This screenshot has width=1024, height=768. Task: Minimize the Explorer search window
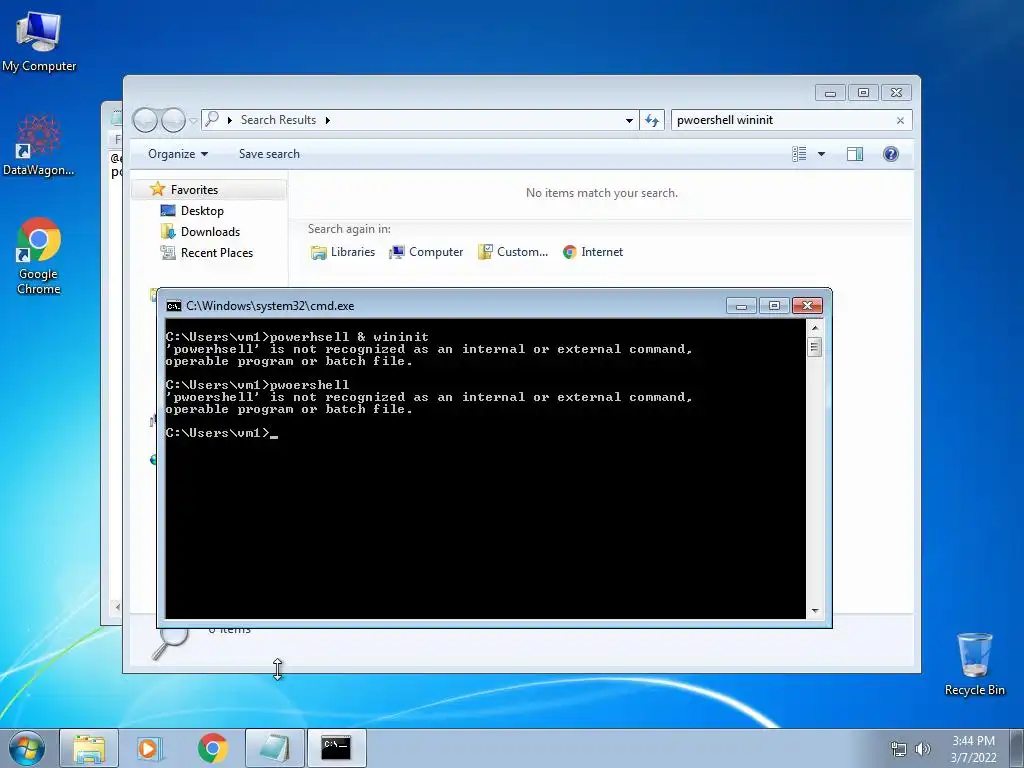[x=830, y=93]
